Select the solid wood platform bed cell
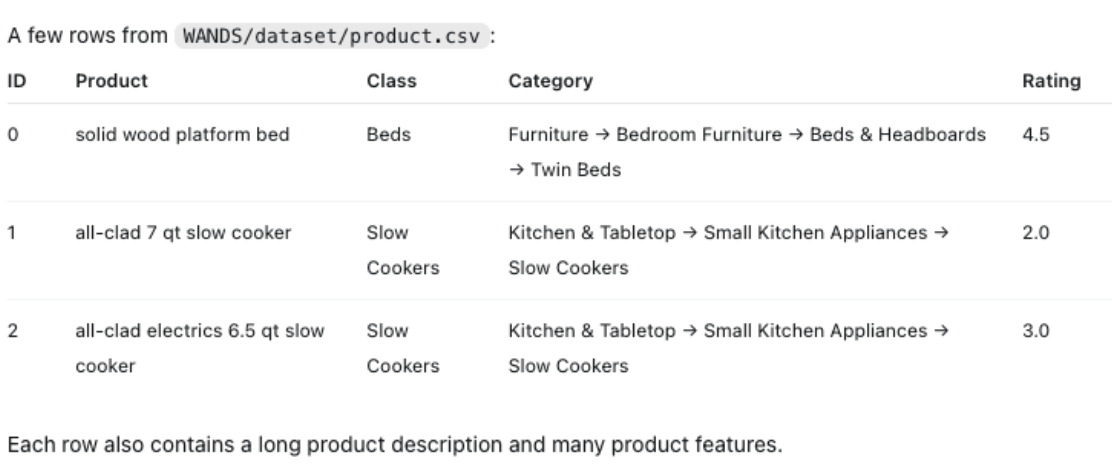Screen dimensions: 1112x466 (182, 135)
